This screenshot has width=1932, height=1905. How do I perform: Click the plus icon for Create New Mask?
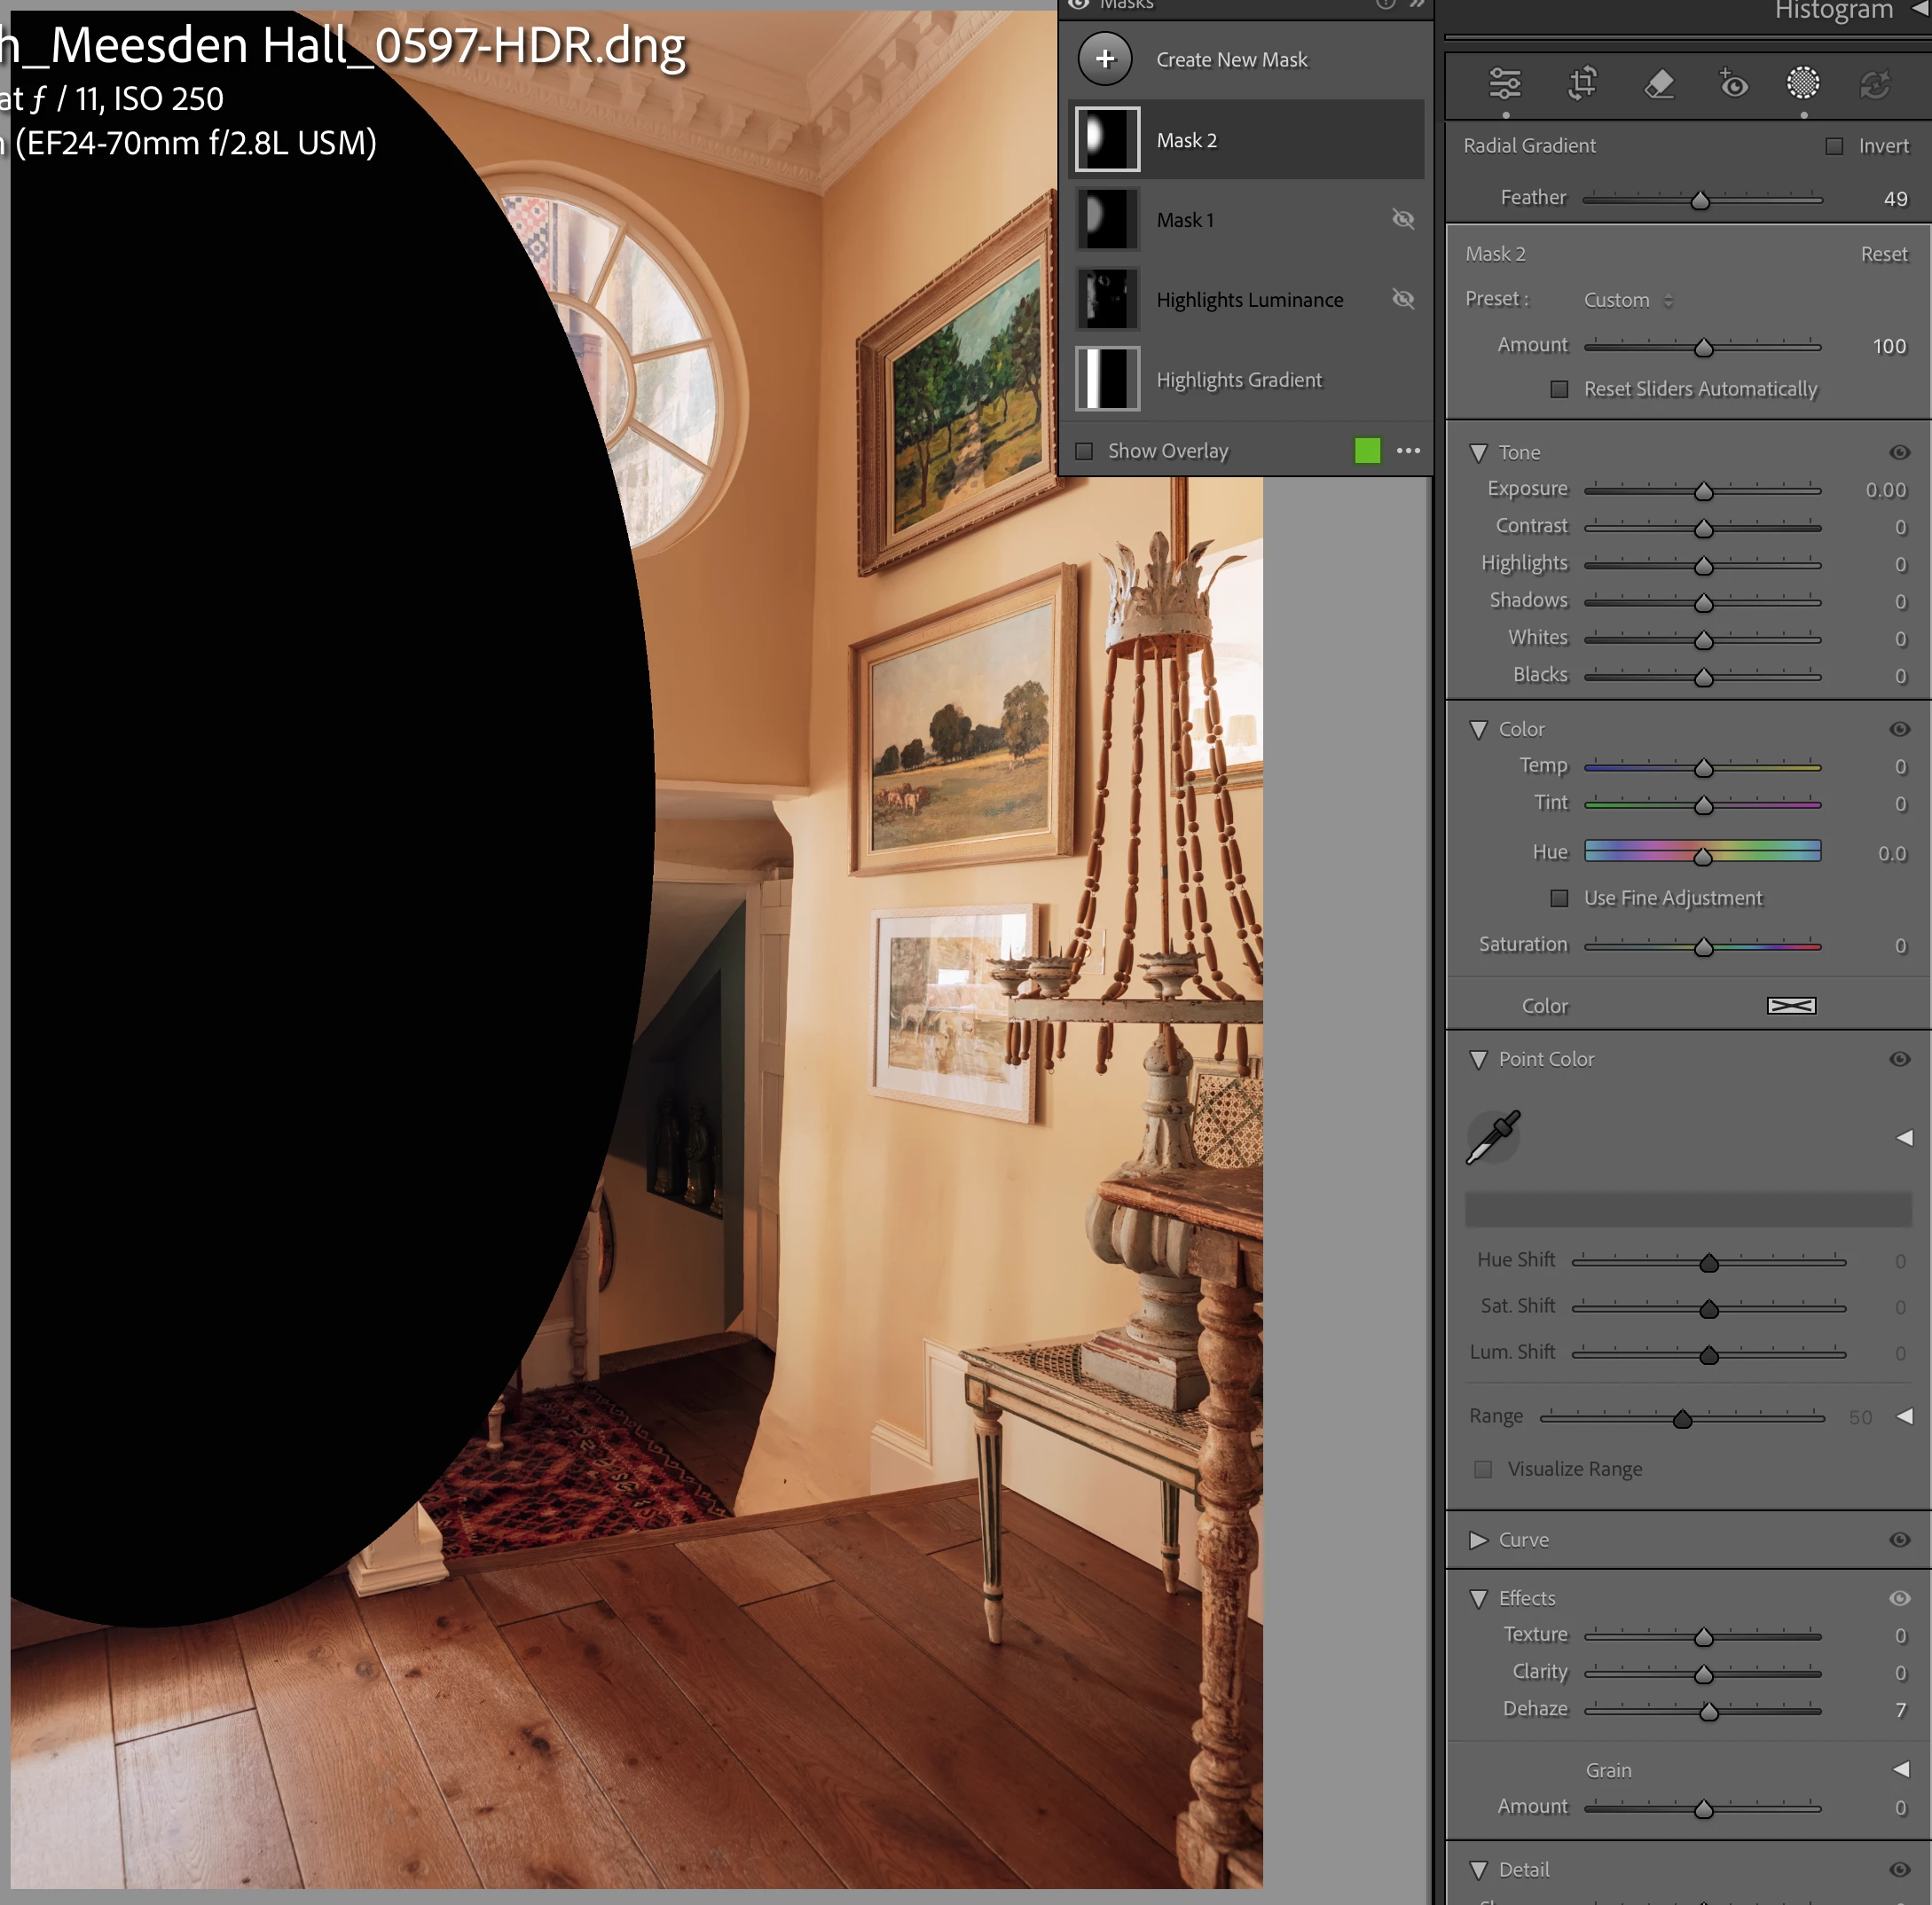1105,59
